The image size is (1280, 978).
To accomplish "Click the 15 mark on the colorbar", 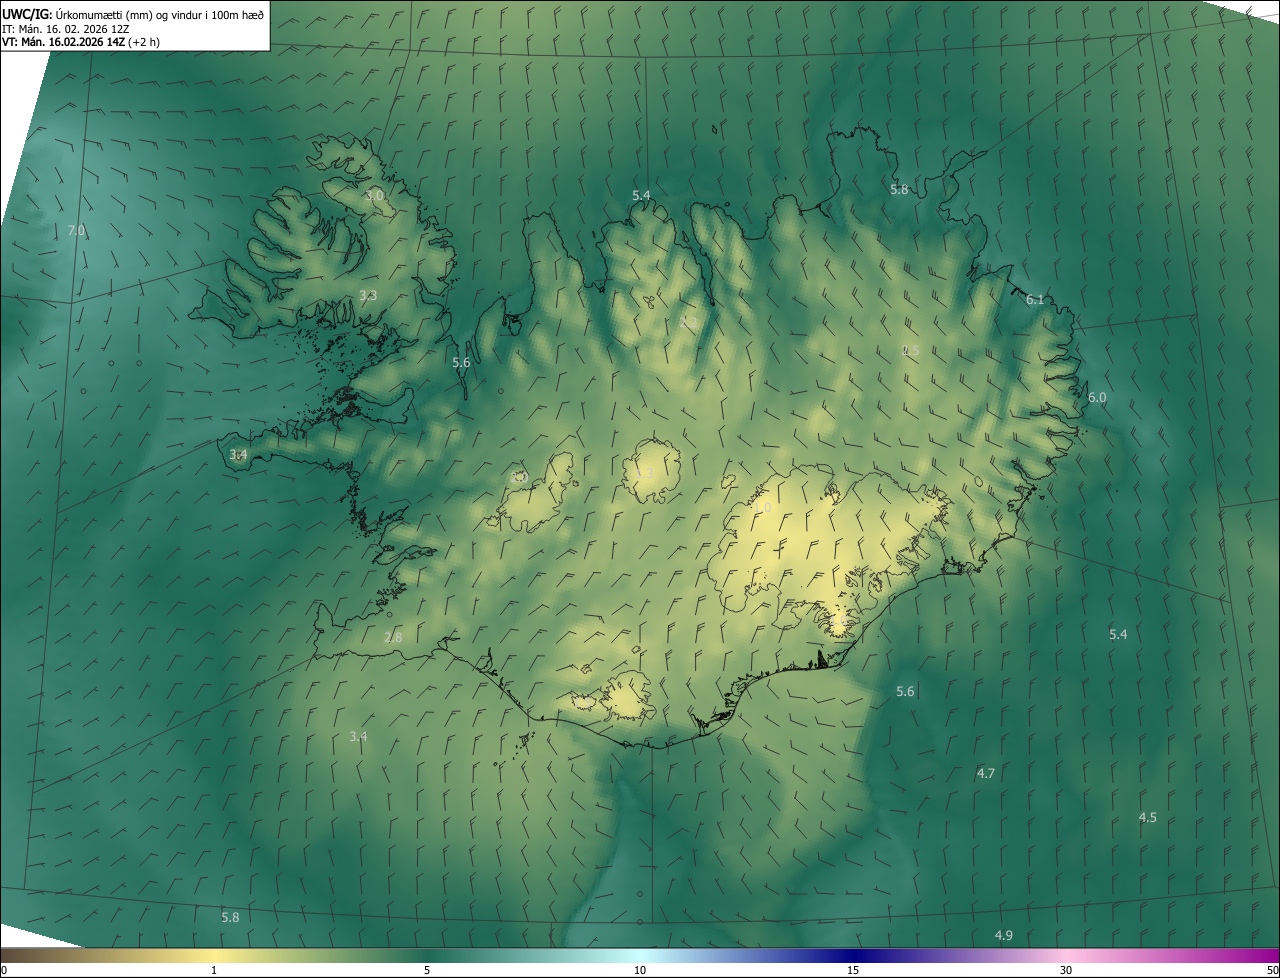I will pos(853,970).
